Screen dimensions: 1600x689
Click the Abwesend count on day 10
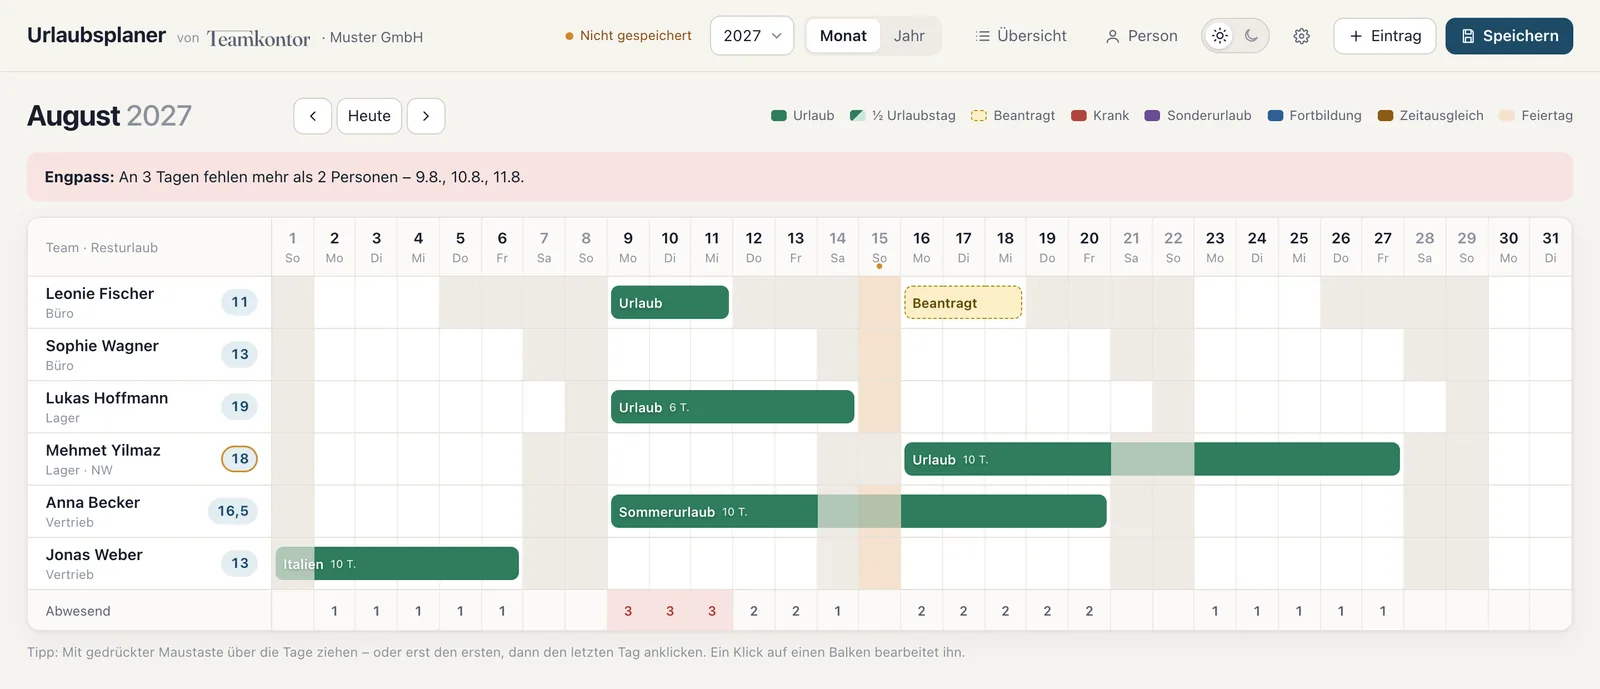(670, 611)
